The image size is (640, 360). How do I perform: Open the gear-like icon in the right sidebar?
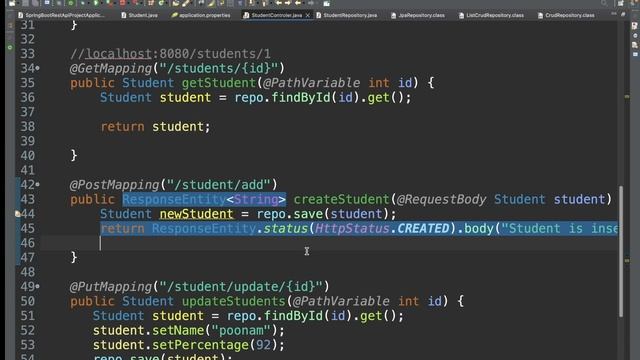(635, 36)
